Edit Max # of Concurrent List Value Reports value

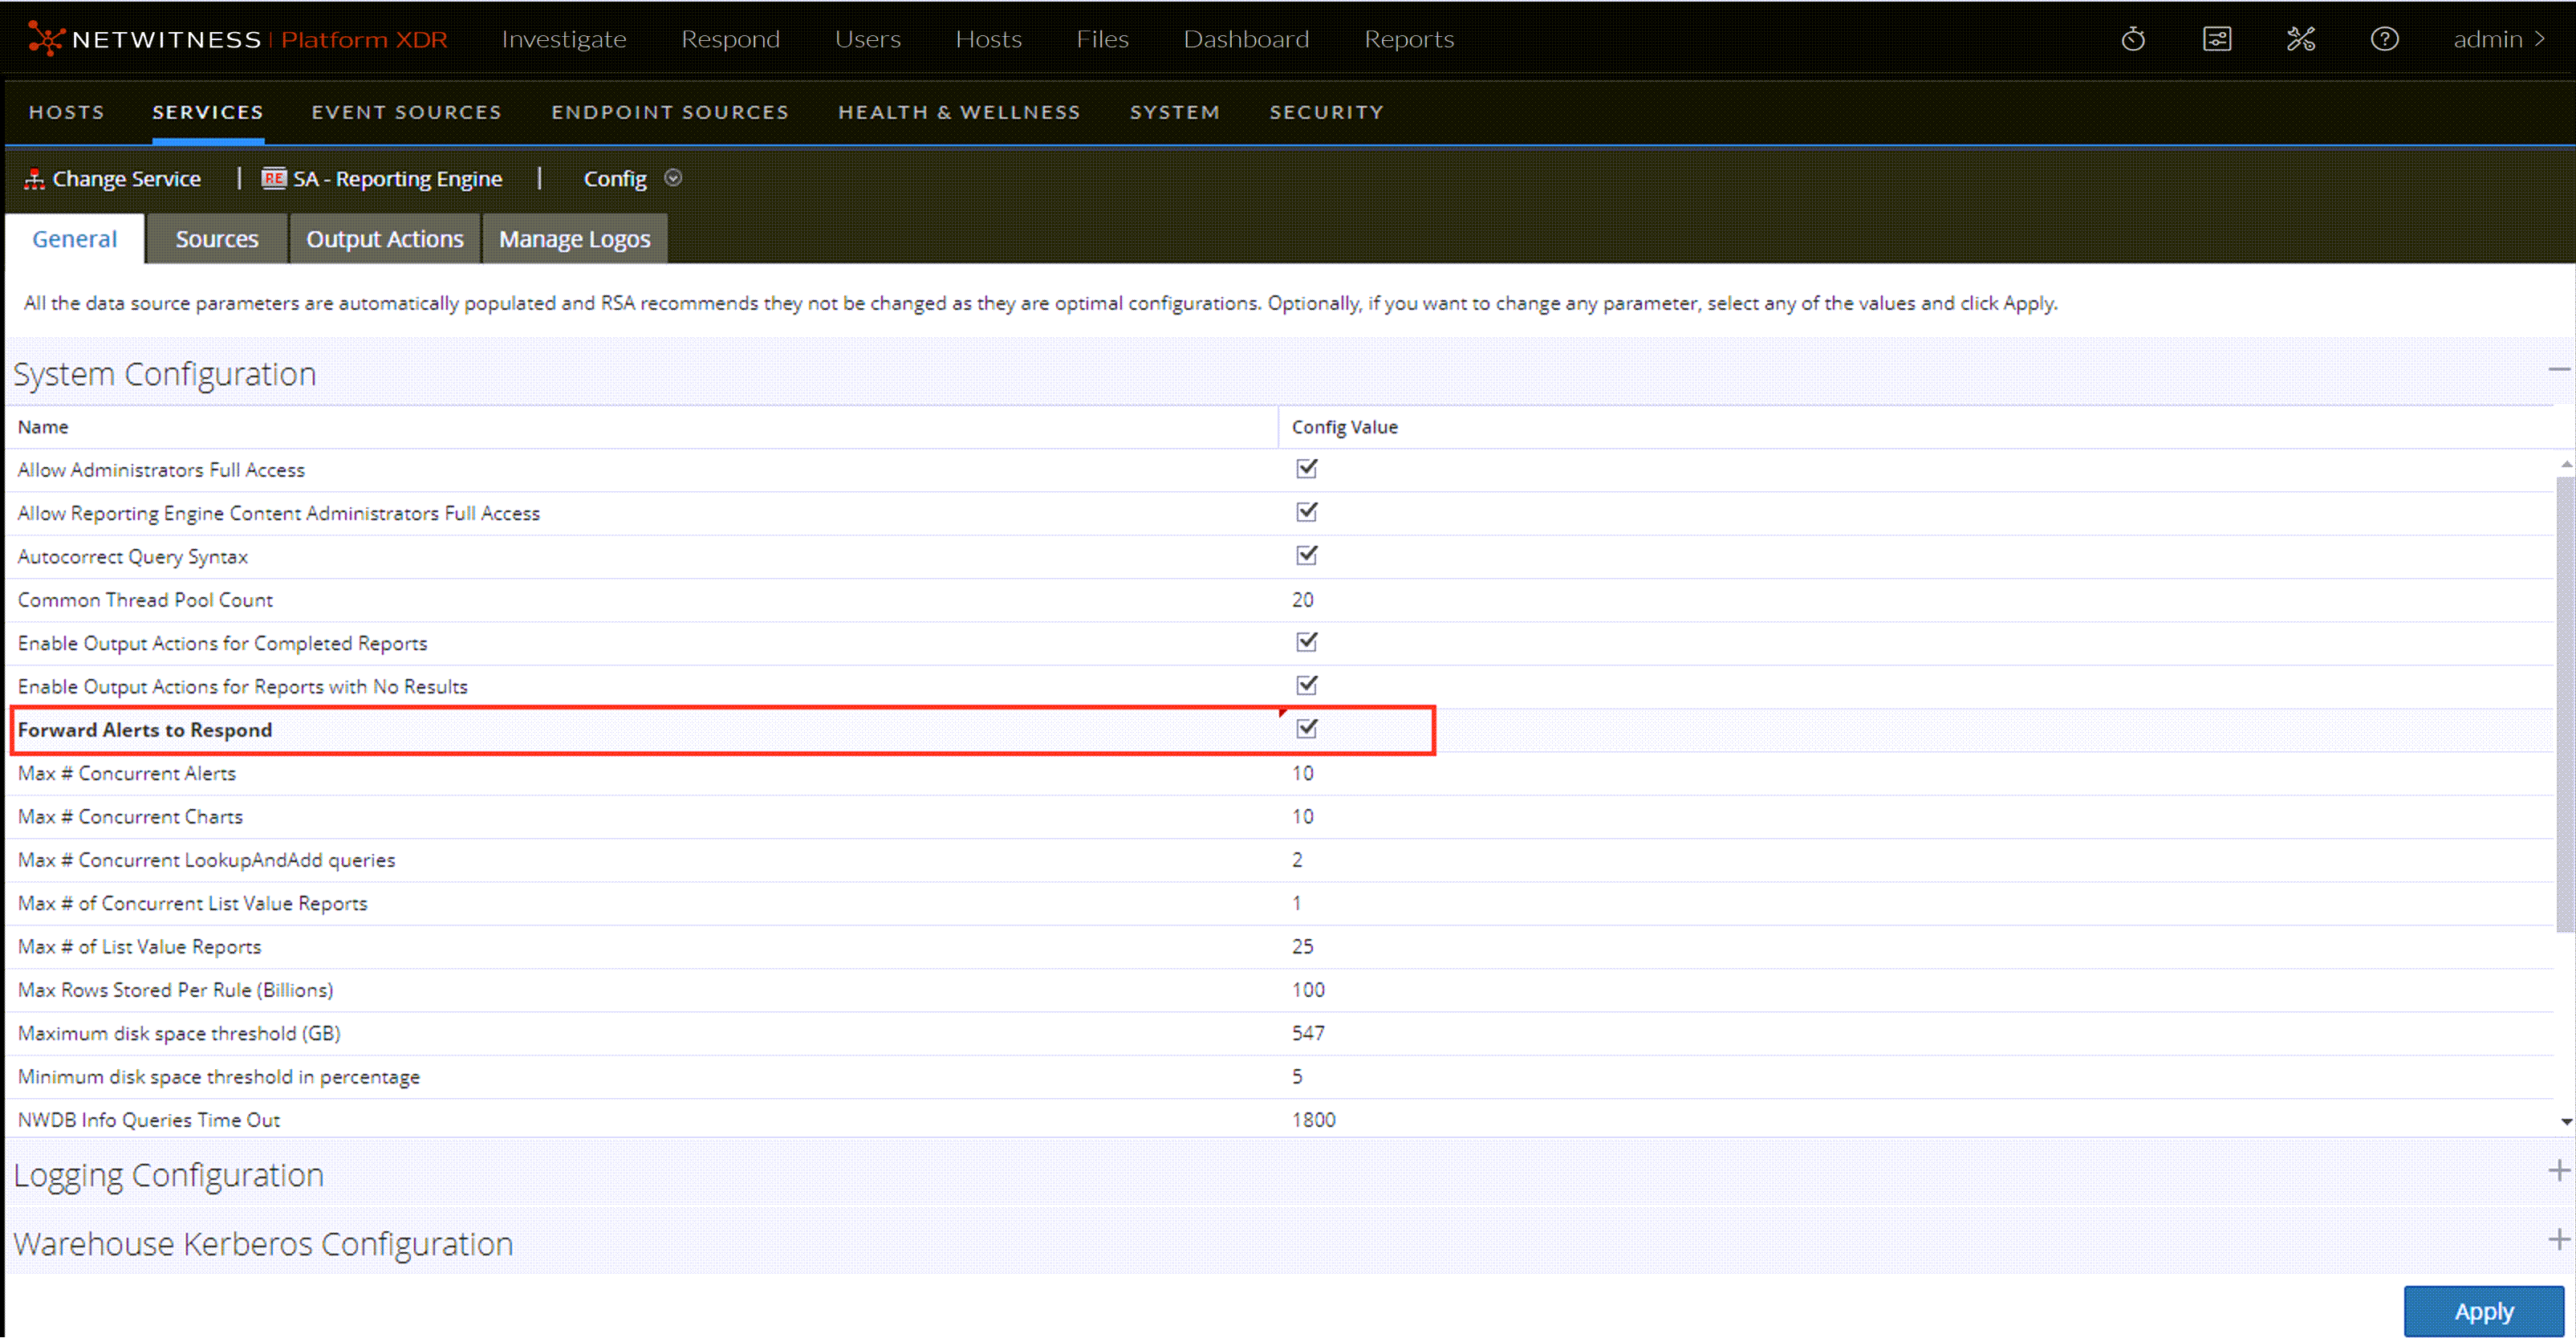[x=1297, y=903]
